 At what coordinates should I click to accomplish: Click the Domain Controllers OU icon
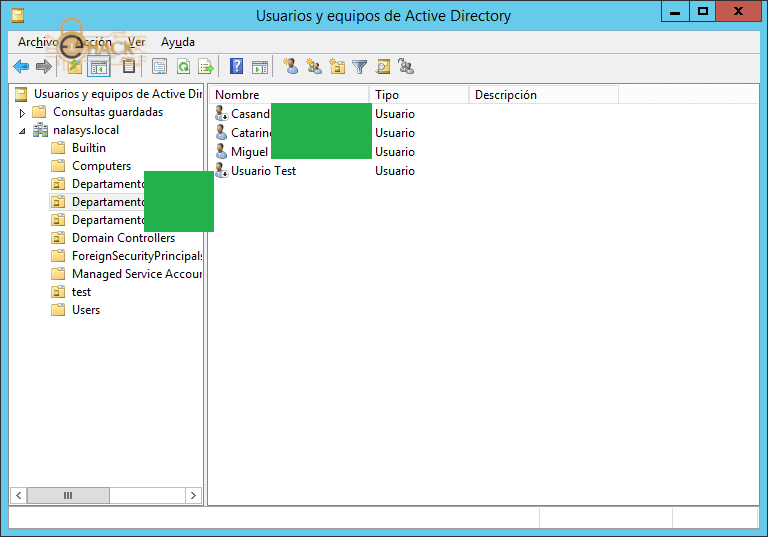point(58,238)
